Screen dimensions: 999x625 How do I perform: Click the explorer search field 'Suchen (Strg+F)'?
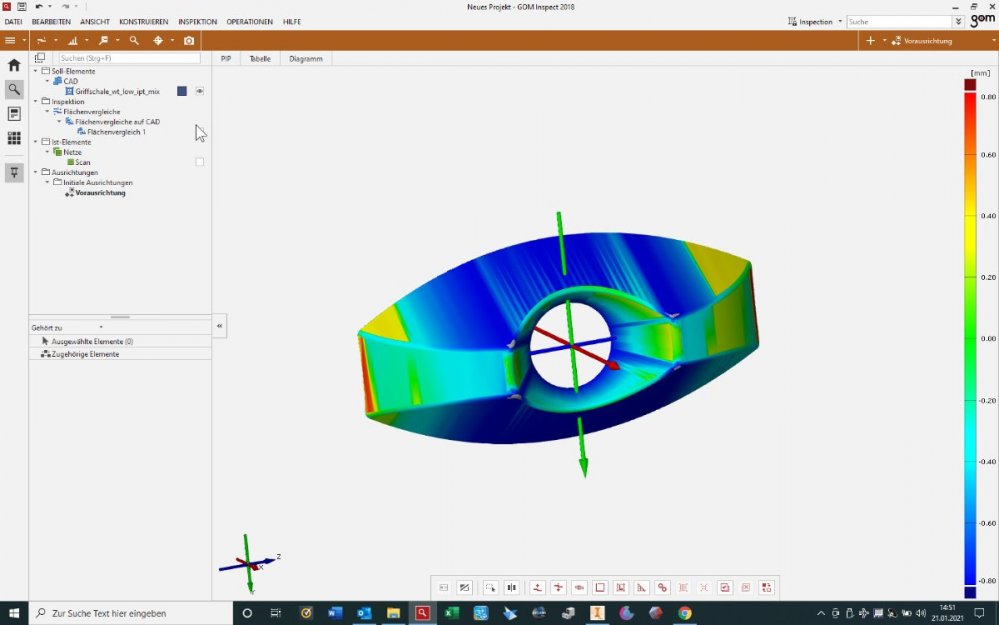pyautogui.click(x=128, y=58)
